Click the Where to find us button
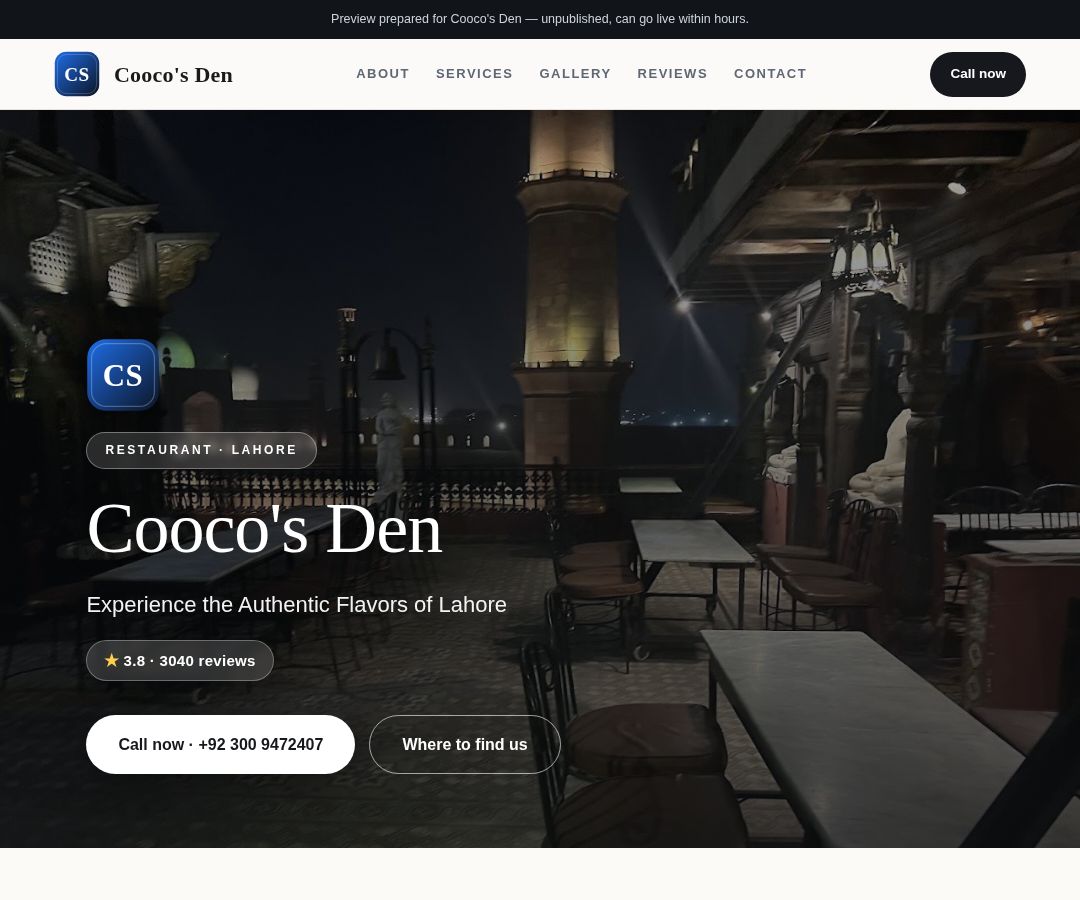This screenshot has height=900, width=1080. (465, 744)
